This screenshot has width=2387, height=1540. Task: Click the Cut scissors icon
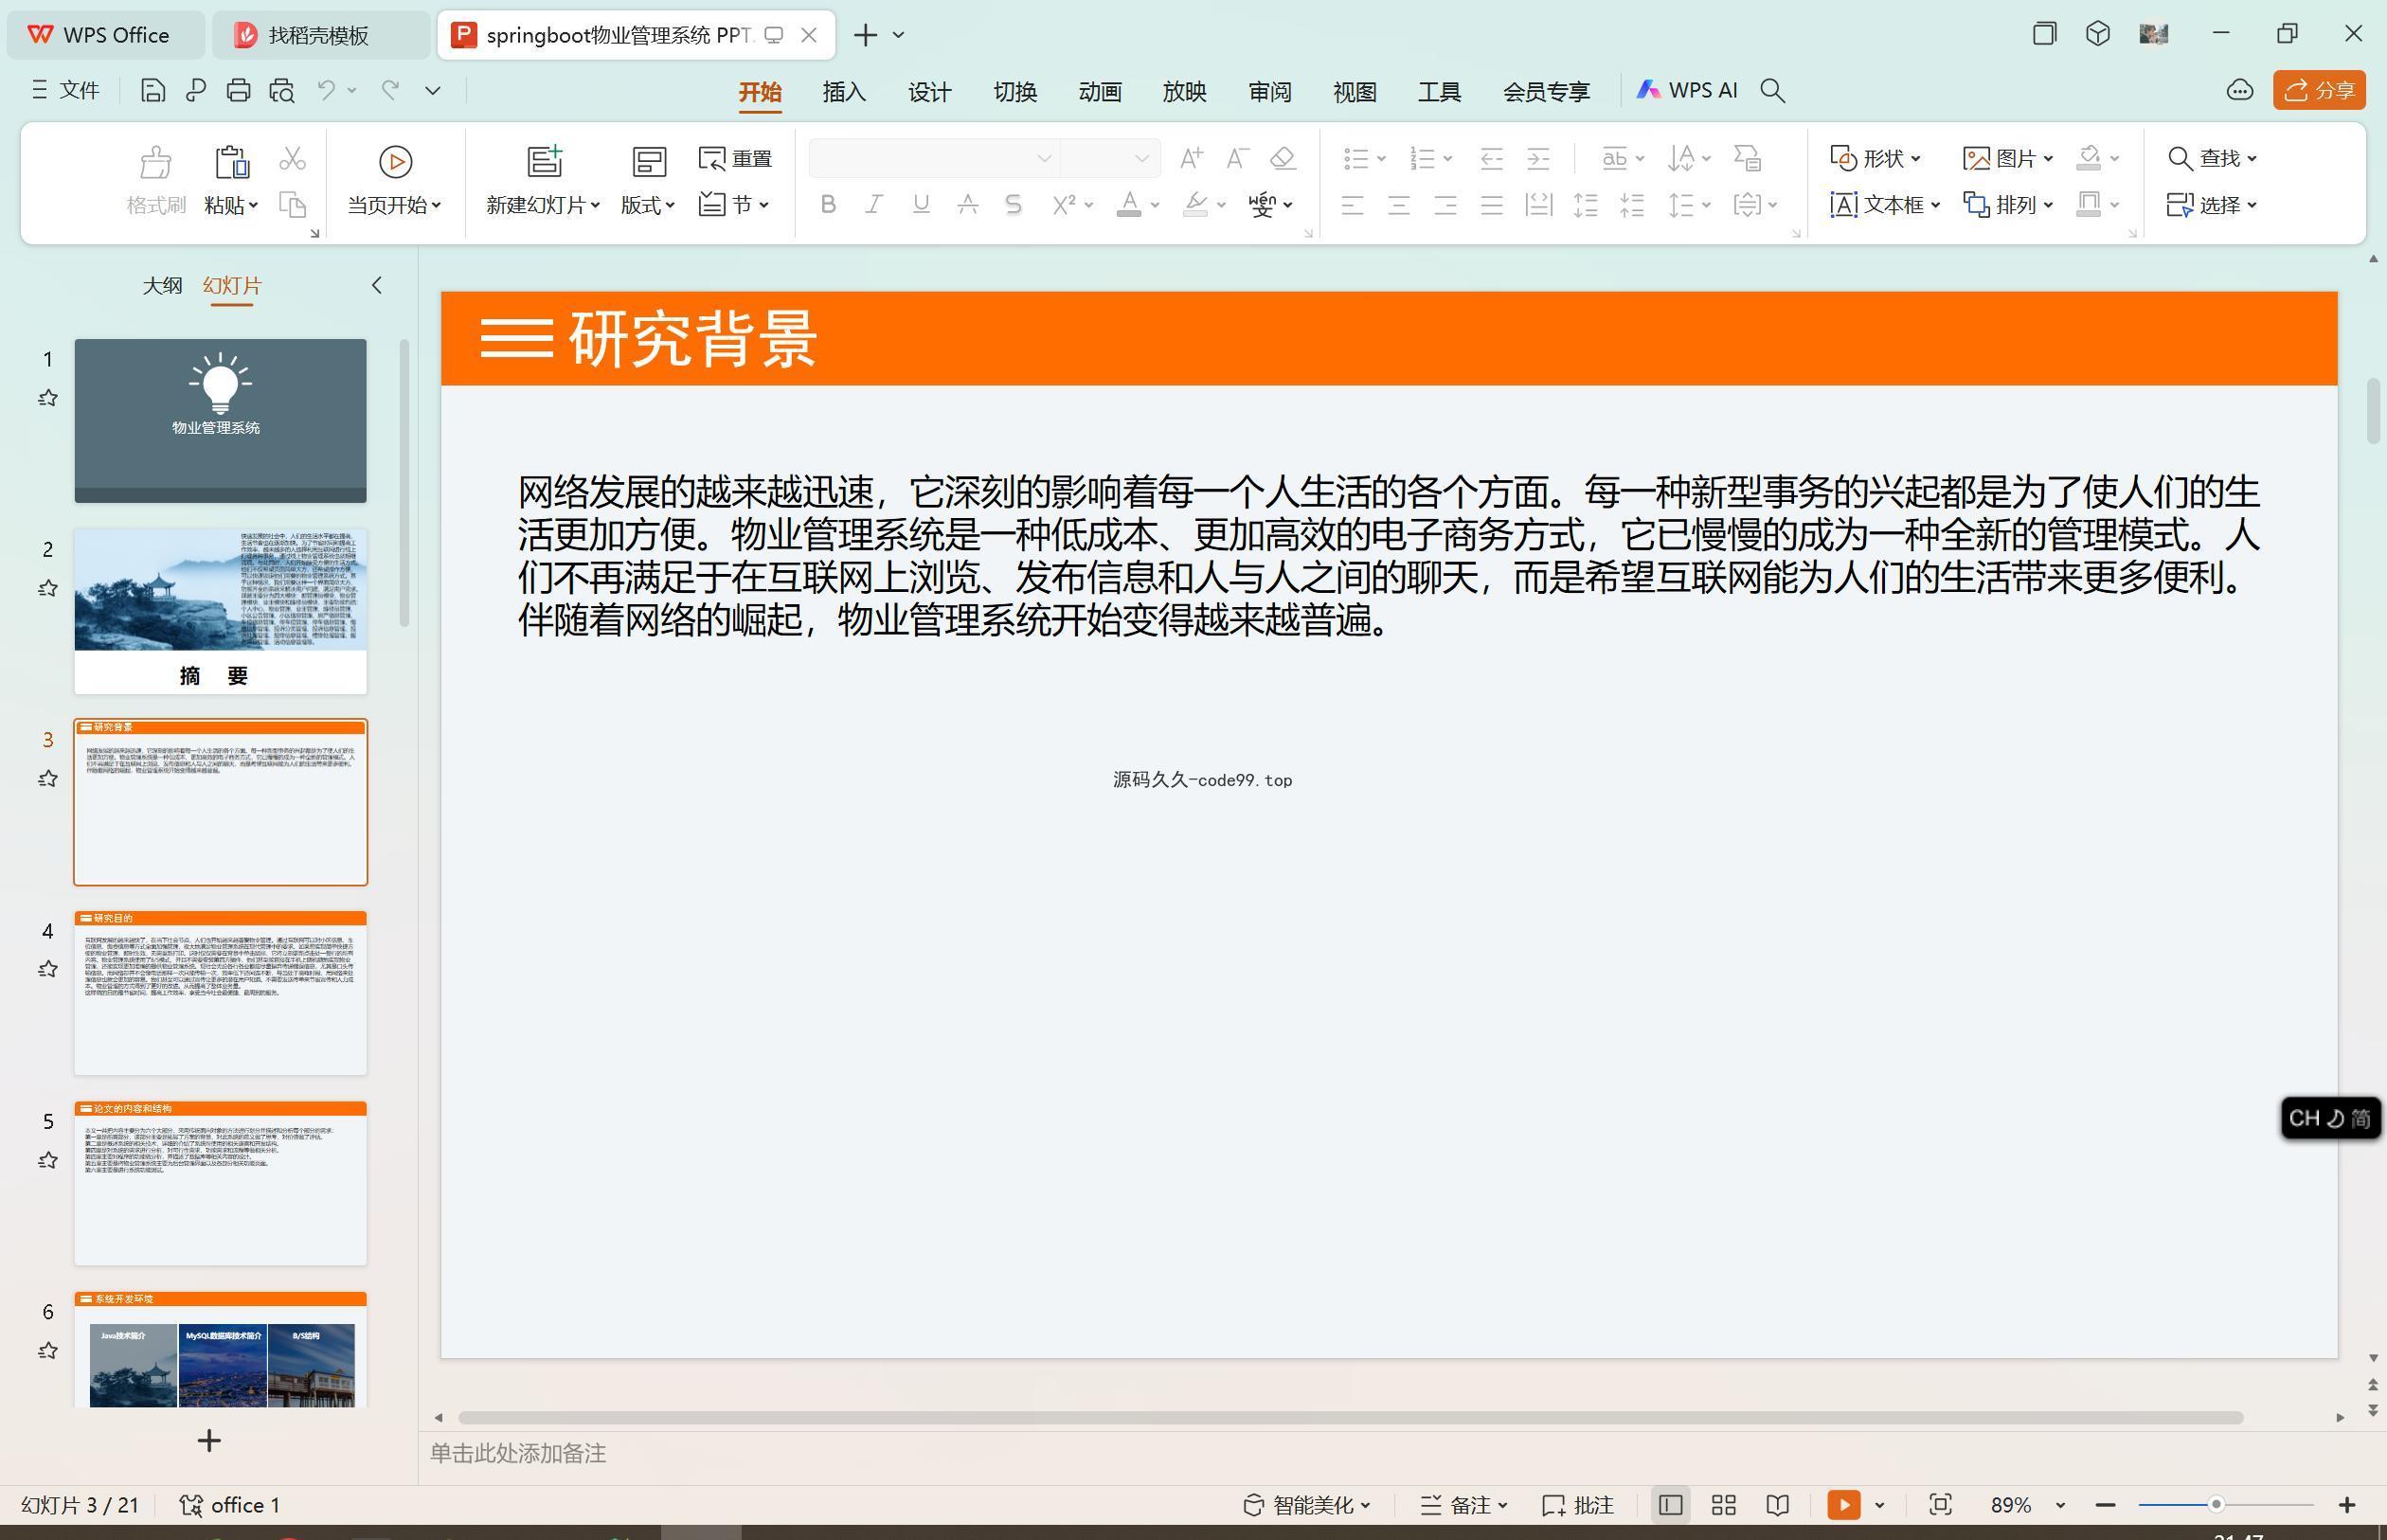[x=292, y=158]
